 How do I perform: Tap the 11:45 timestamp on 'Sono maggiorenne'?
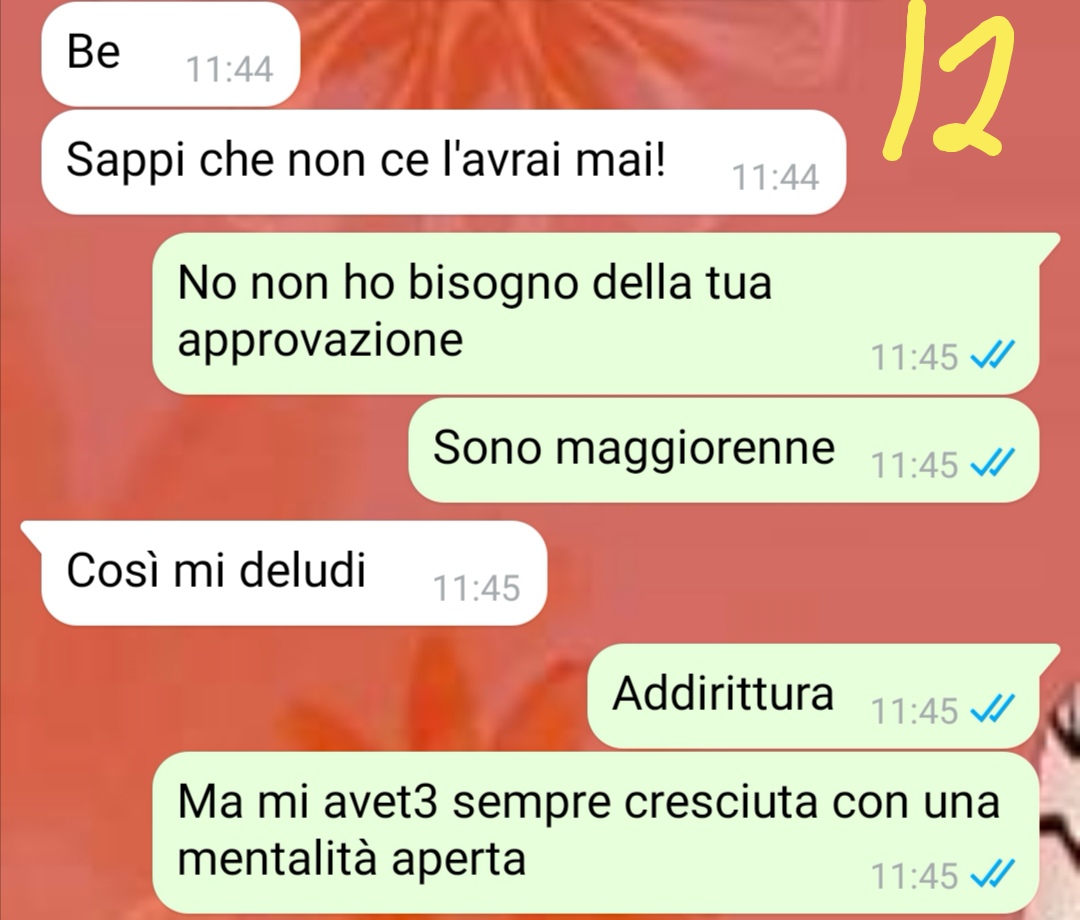[914, 464]
